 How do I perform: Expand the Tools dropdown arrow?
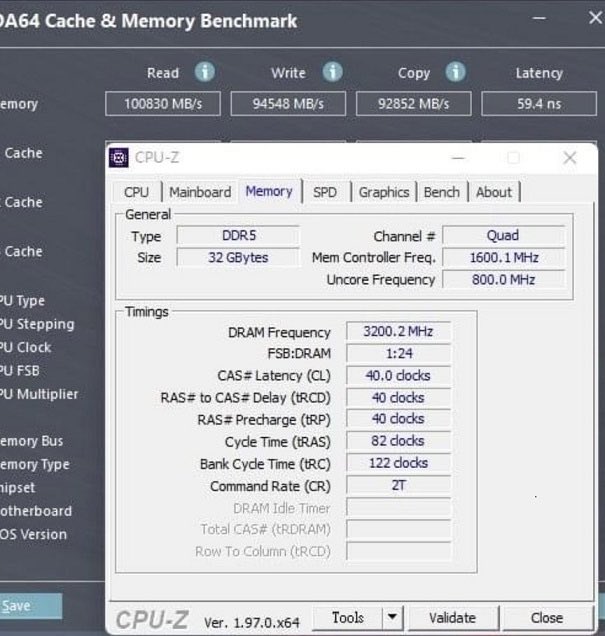point(392,618)
